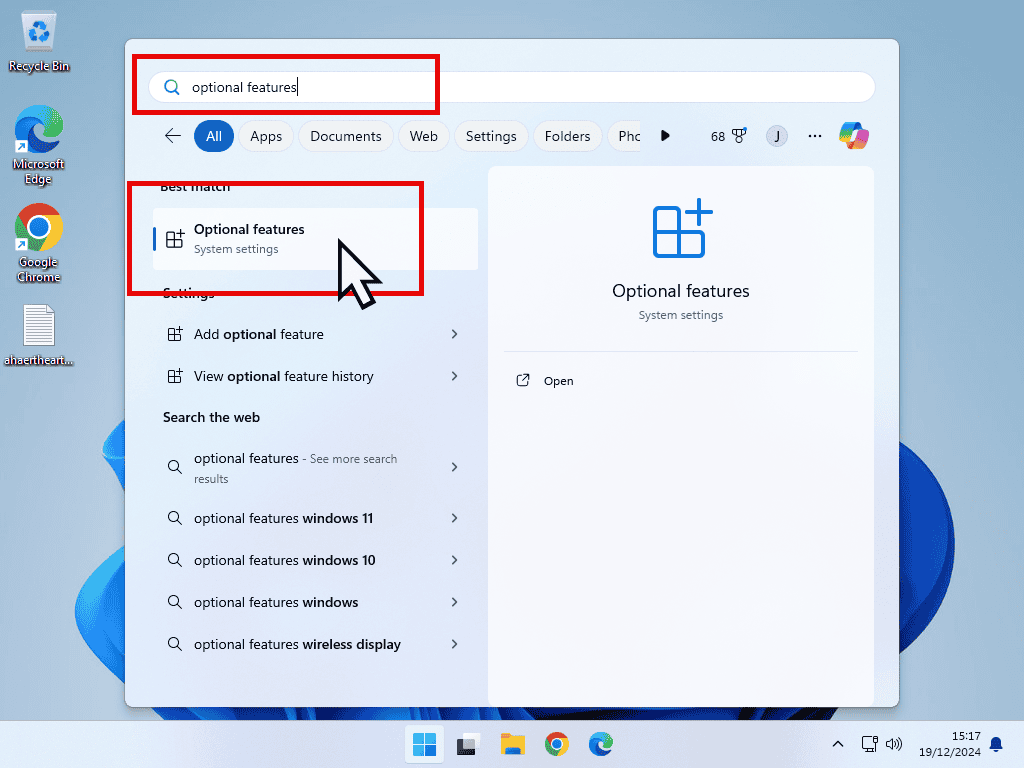Open the clock showing 15:17 19/12/2024
Viewport: 1024px width, 768px height.
[x=950, y=744]
